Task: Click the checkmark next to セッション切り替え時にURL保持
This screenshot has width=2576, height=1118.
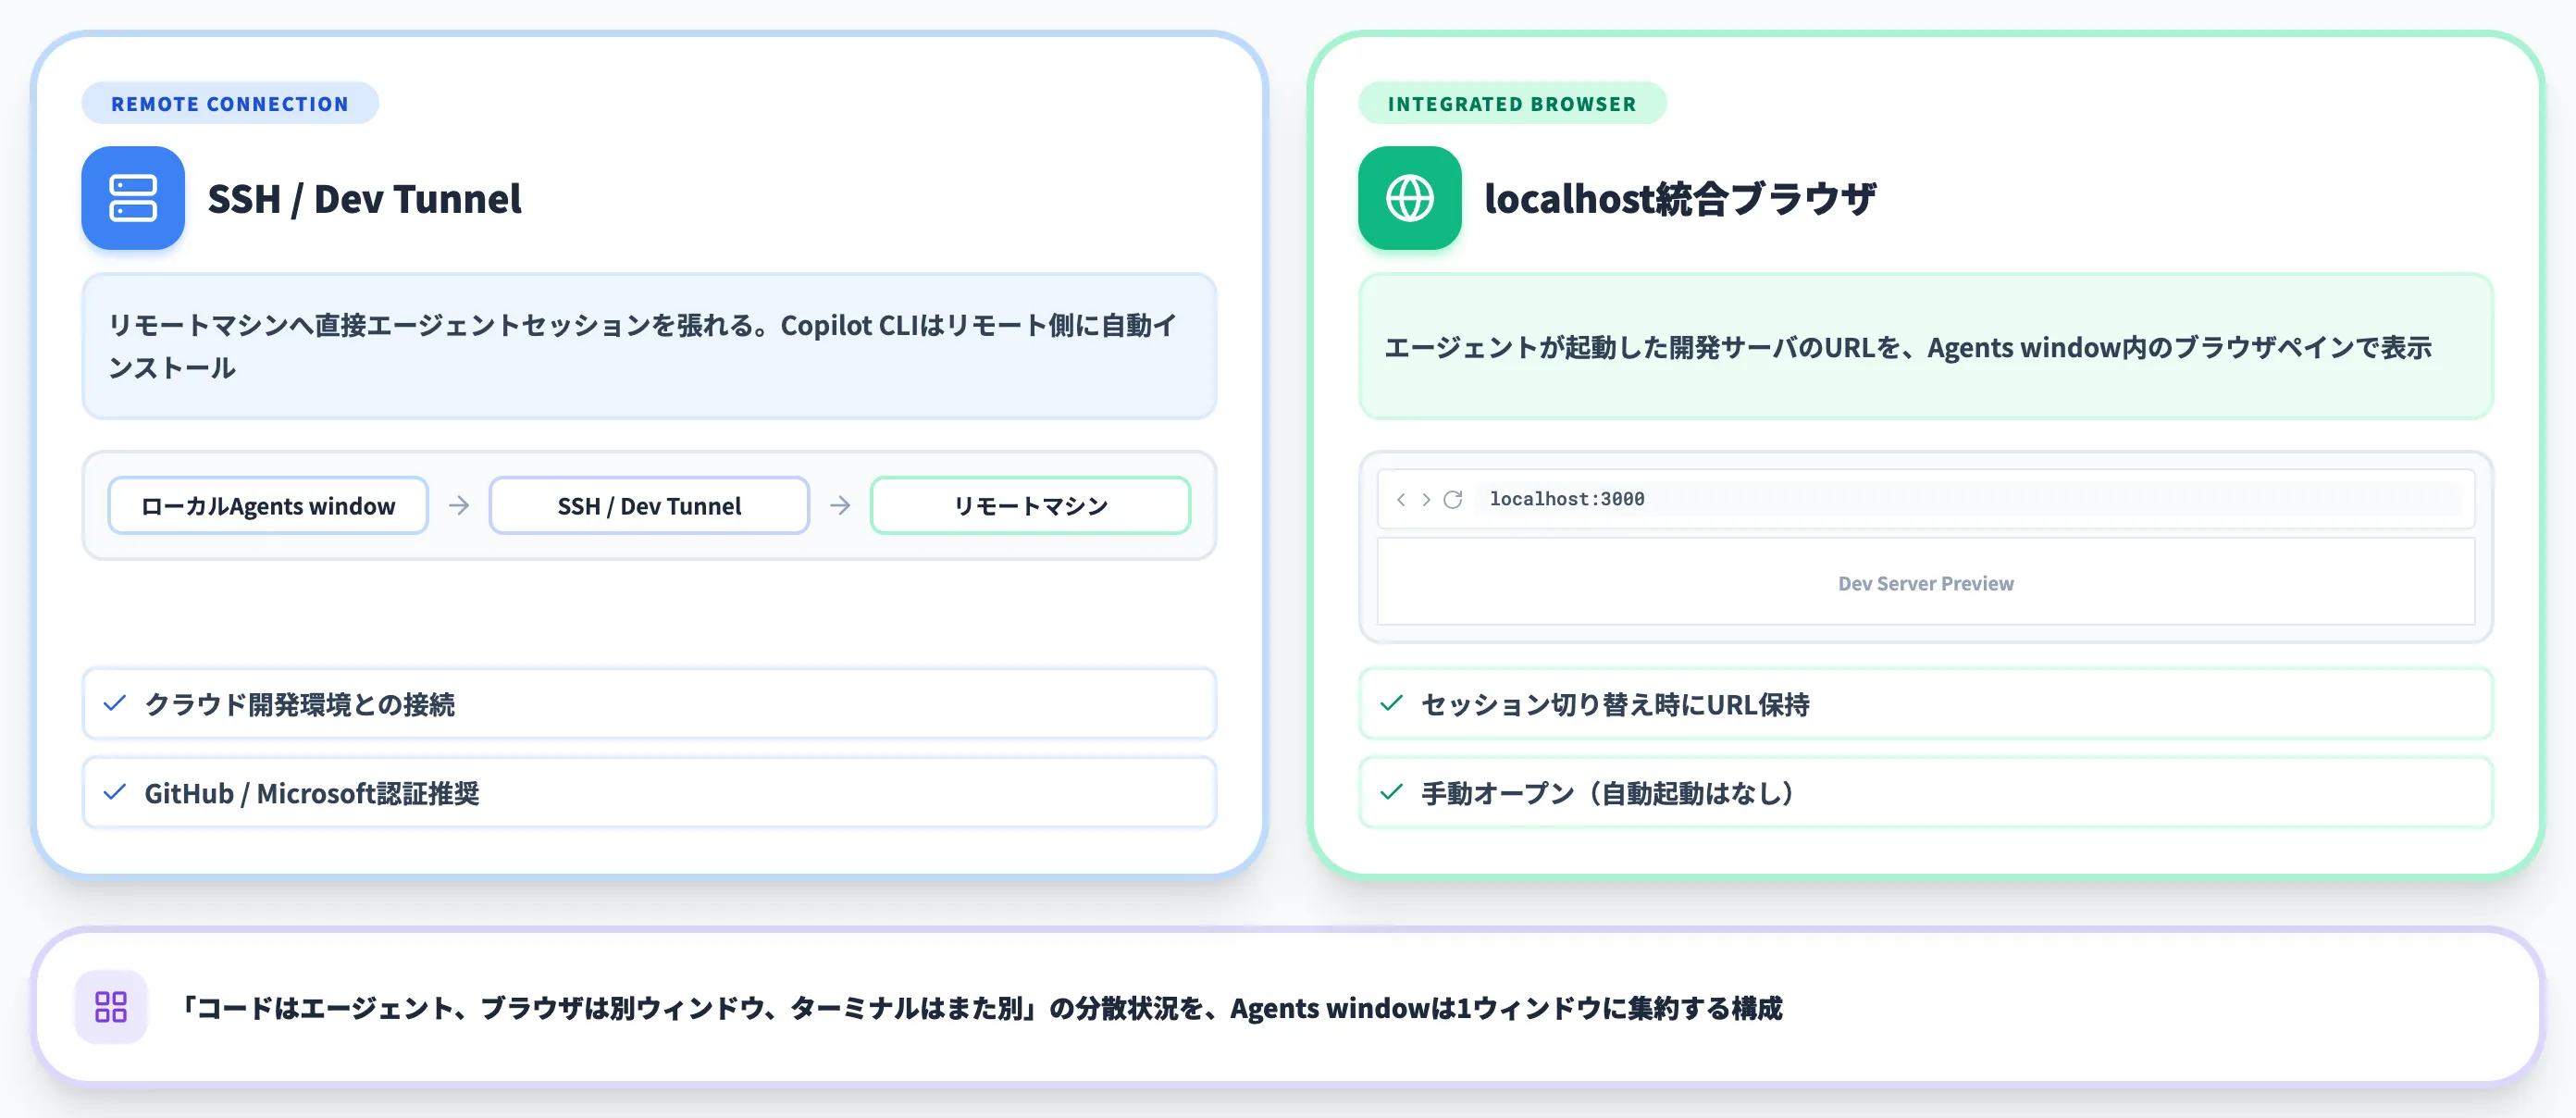Action: (x=1391, y=703)
